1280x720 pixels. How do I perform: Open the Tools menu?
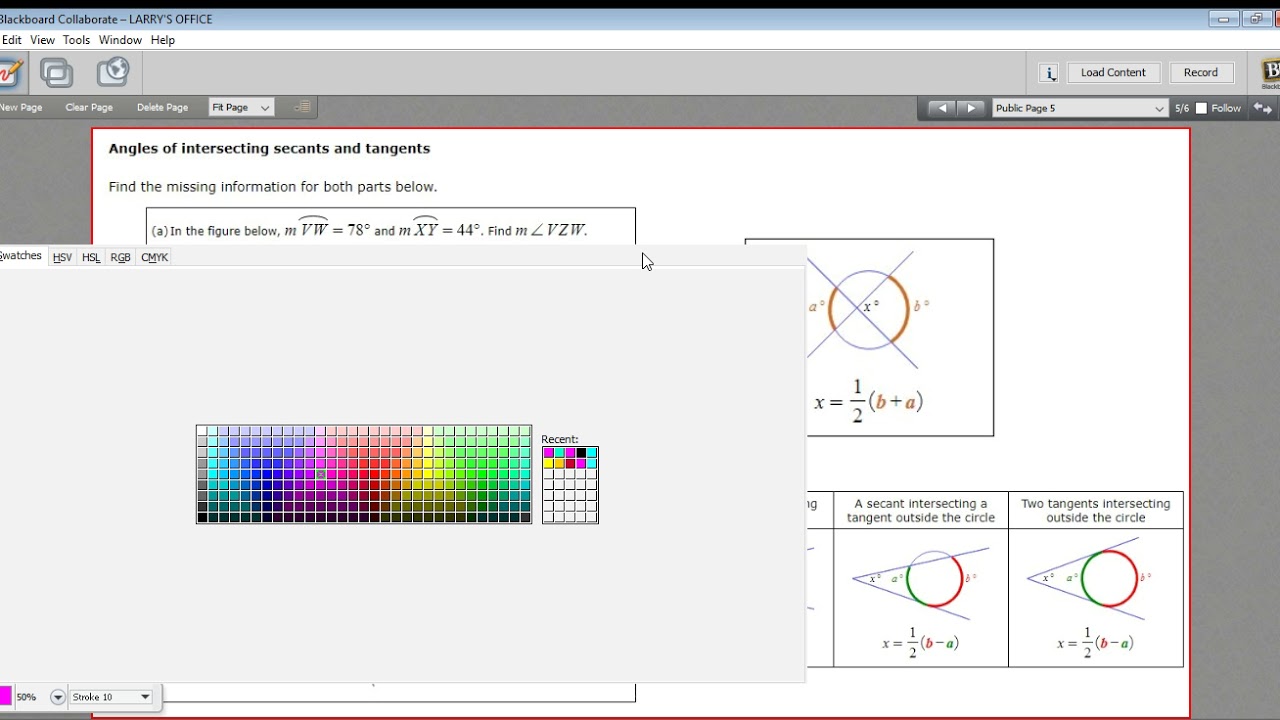[77, 40]
